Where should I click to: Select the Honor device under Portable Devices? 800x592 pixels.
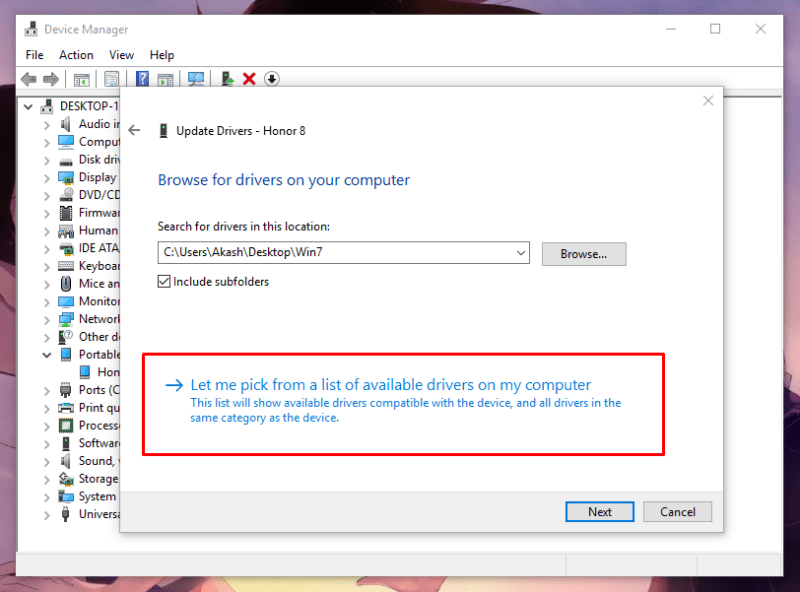(x=99, y=372)
